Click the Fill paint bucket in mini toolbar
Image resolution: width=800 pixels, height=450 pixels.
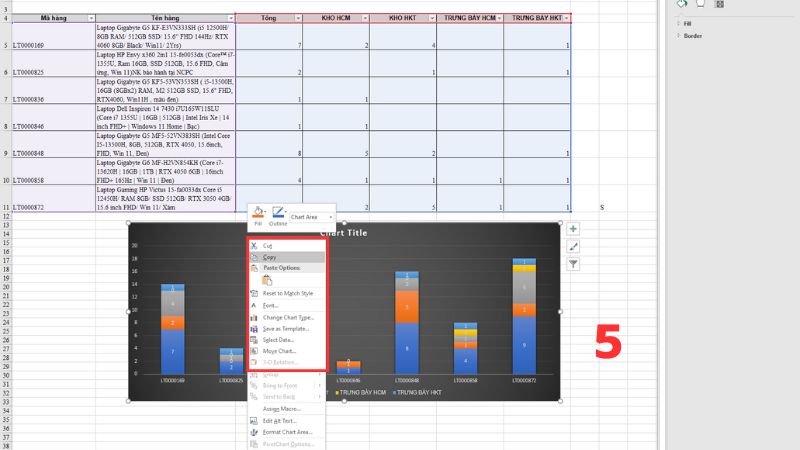[x=258, y=212]
